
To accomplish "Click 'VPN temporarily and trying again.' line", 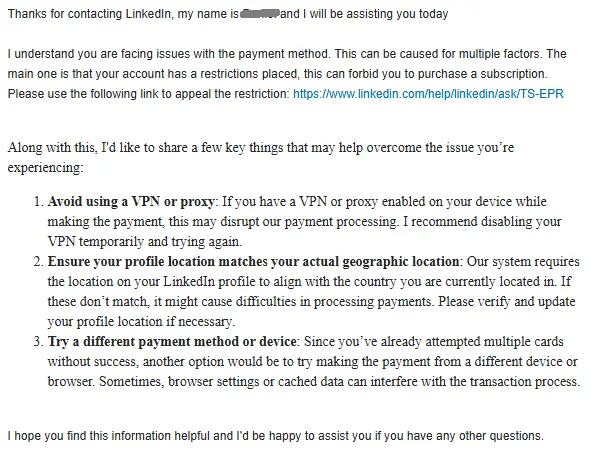I will pyautogui.click(x=145, y=242).
